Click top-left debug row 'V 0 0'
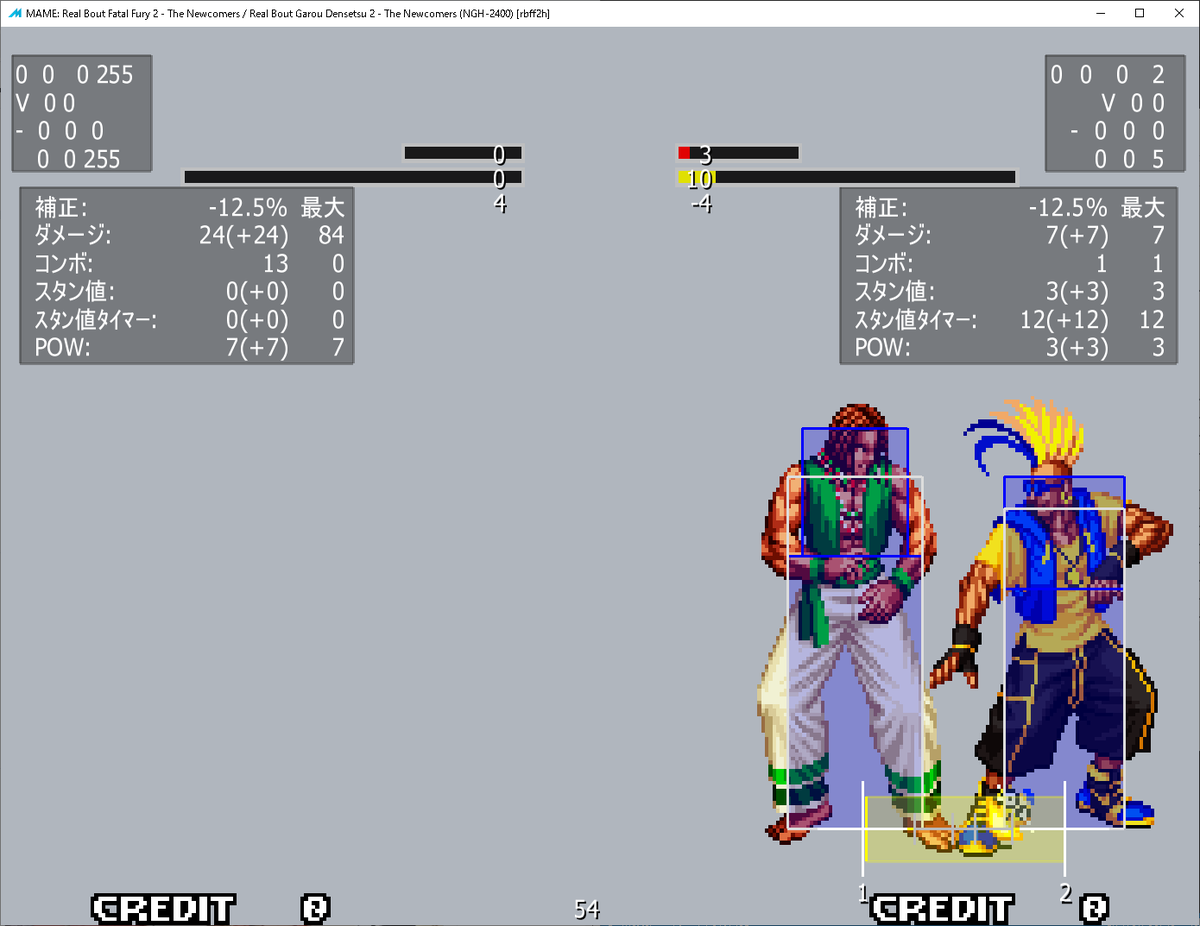Image resolution: width=1200 pixels, height=926 pixels. tap(46, 103)
